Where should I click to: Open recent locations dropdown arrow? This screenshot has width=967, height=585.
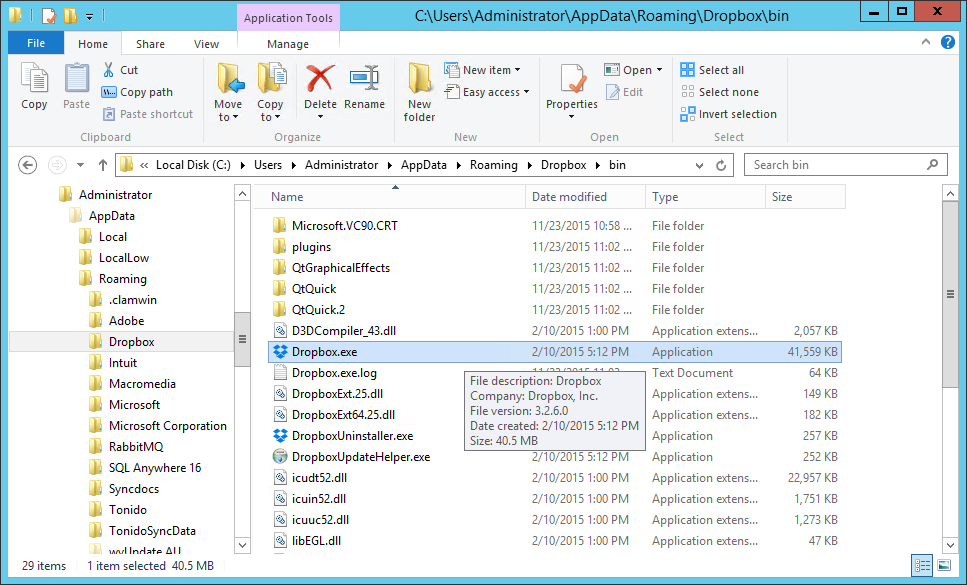tap(80, 165)
